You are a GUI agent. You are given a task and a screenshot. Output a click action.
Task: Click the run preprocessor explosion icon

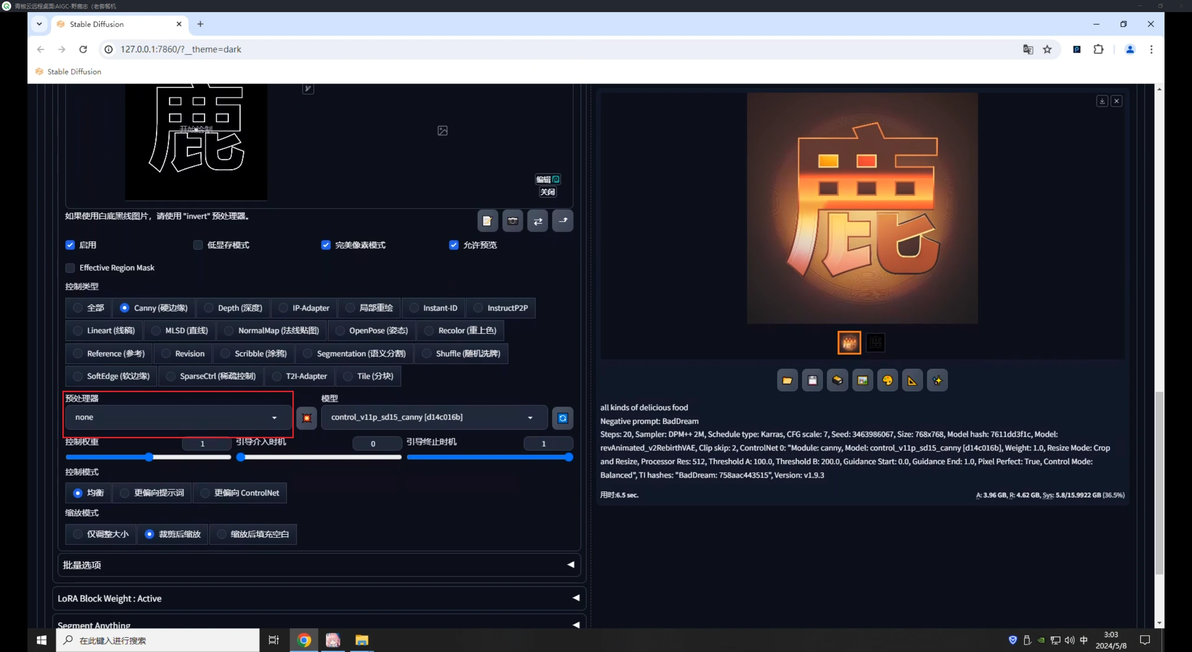coord(306,418)
